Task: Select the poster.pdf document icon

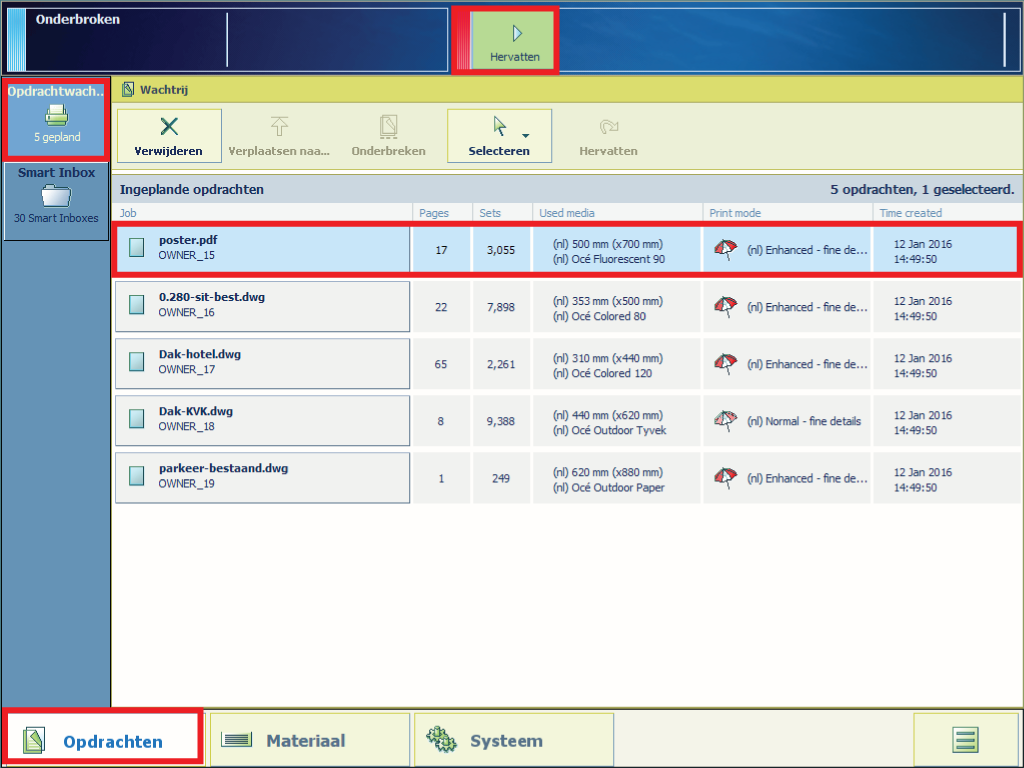Action: pos(136,248)
